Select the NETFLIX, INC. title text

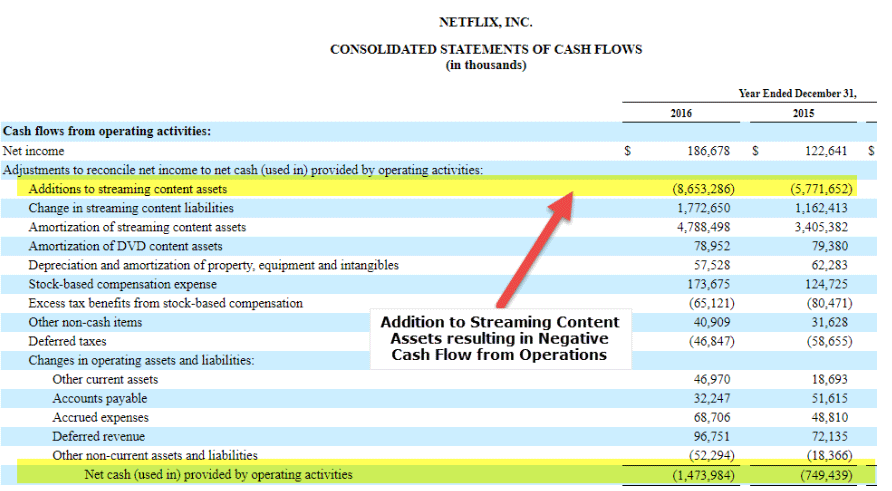[x=485, y=22]
